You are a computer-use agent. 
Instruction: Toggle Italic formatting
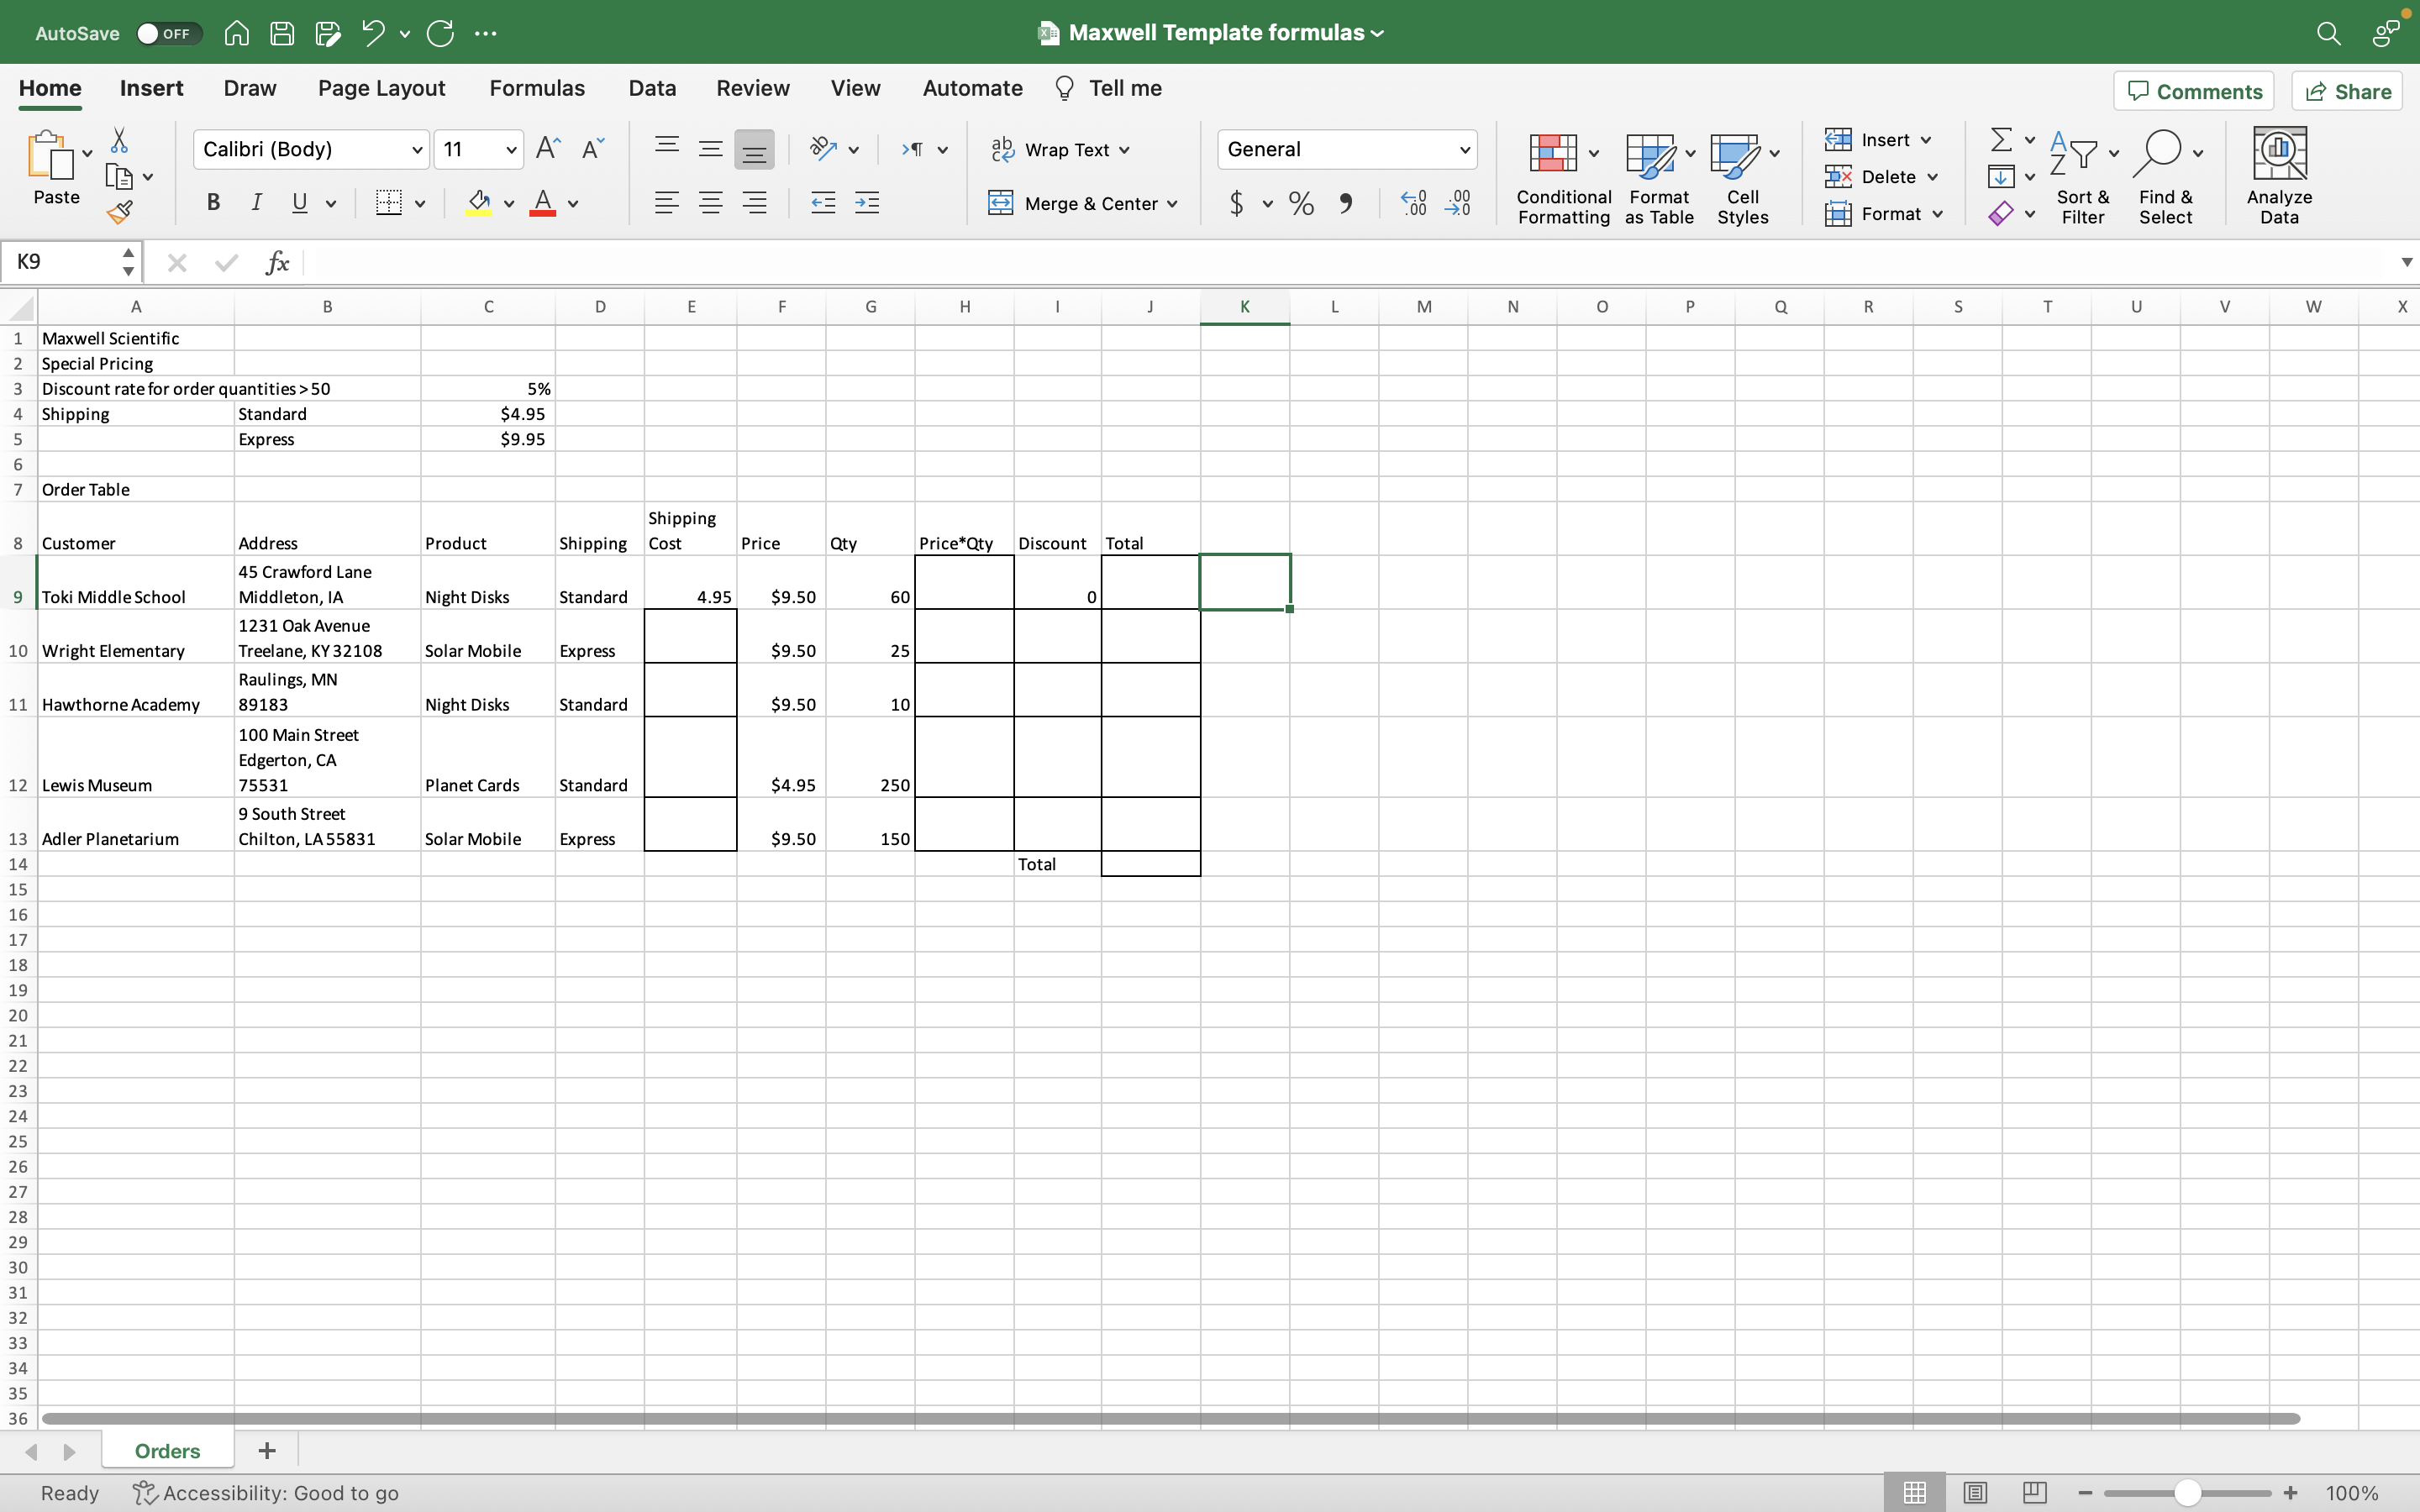coord(256,203)
